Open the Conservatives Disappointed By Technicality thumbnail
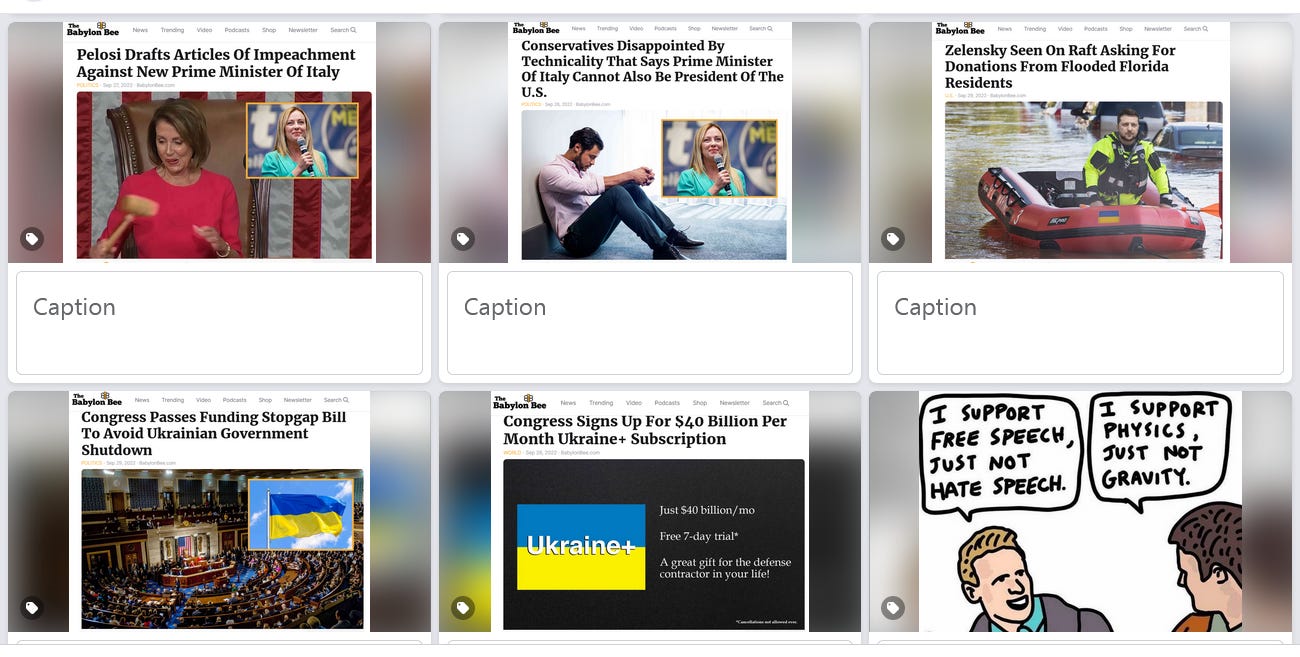This screenshot has height=657, width=1300. (x=650, y=142)
